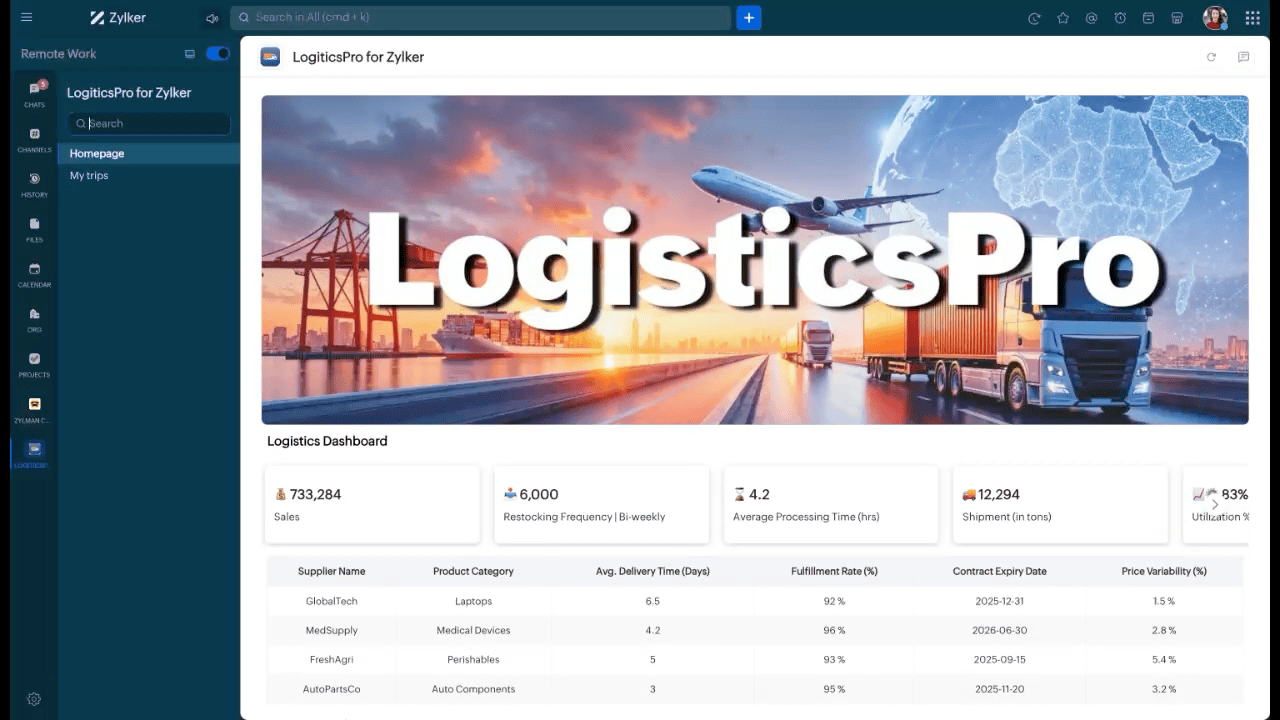
Task: Open the LogisticsPro app in sidebar
Action: (x=35, y=455)
